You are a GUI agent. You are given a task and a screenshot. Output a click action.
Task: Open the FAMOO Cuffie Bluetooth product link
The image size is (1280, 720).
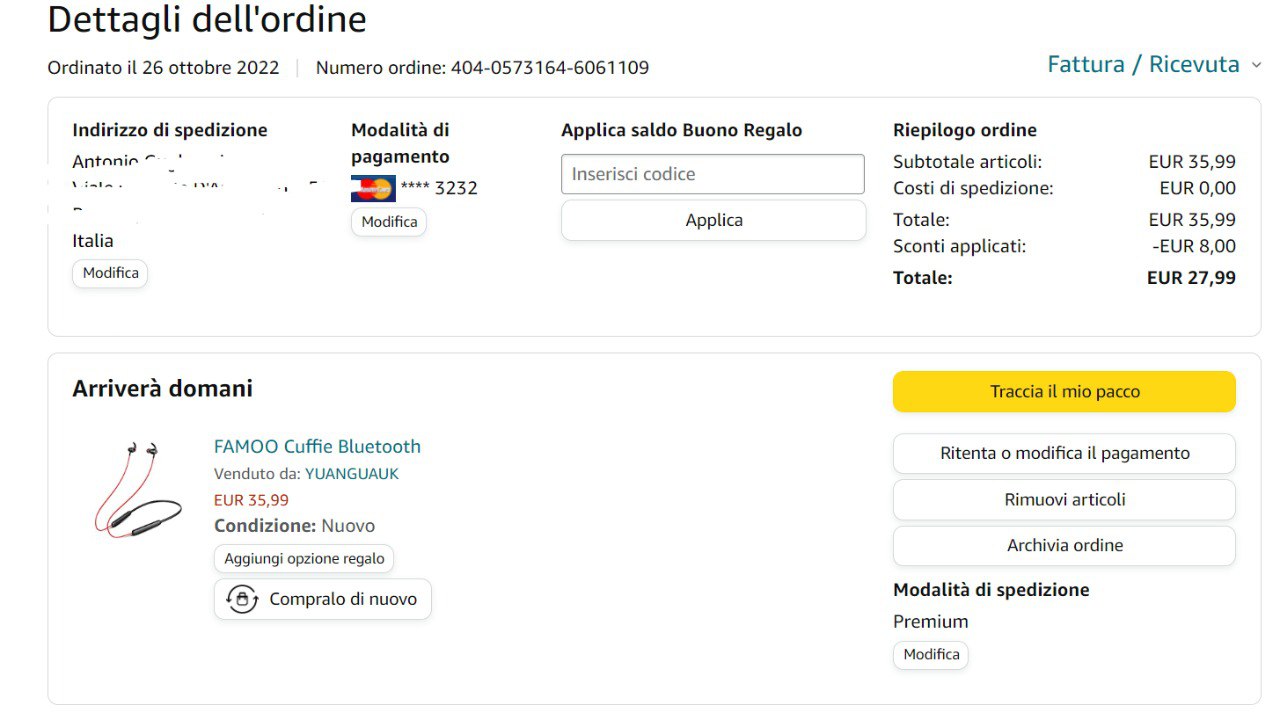[317, 447]
